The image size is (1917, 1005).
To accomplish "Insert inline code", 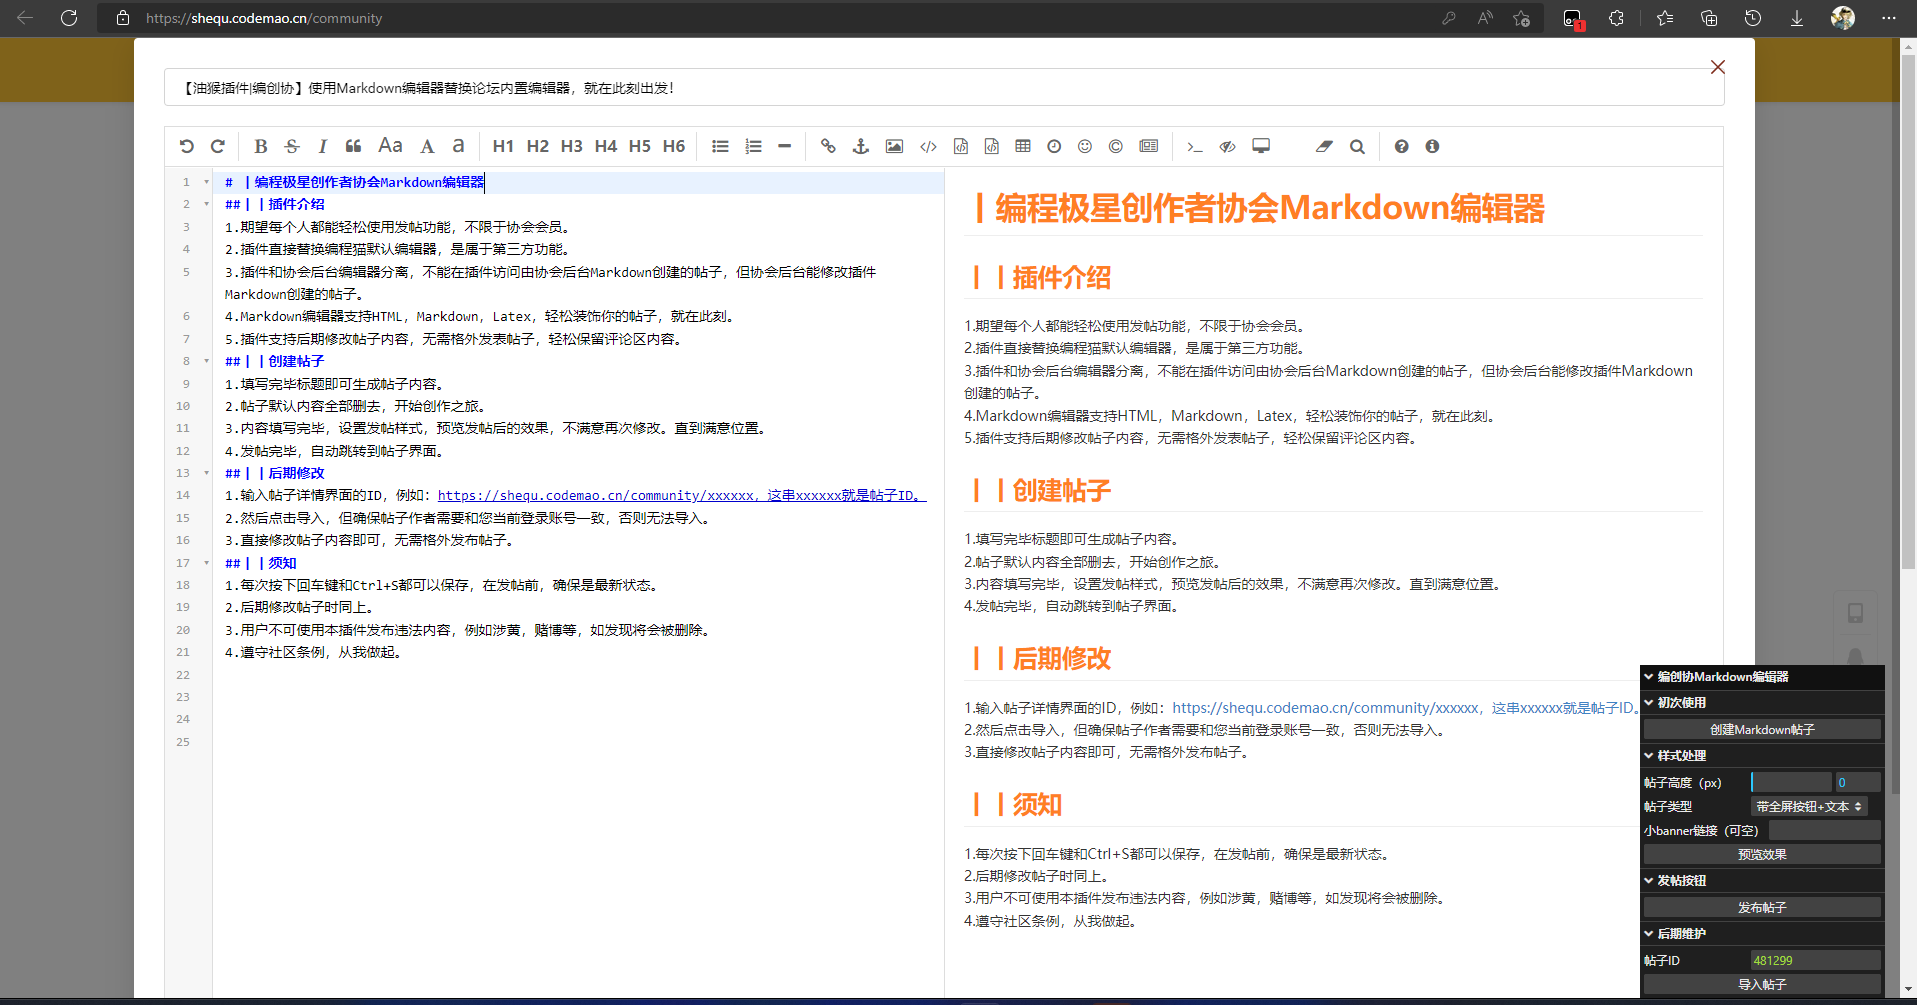I will pos(928,146).
